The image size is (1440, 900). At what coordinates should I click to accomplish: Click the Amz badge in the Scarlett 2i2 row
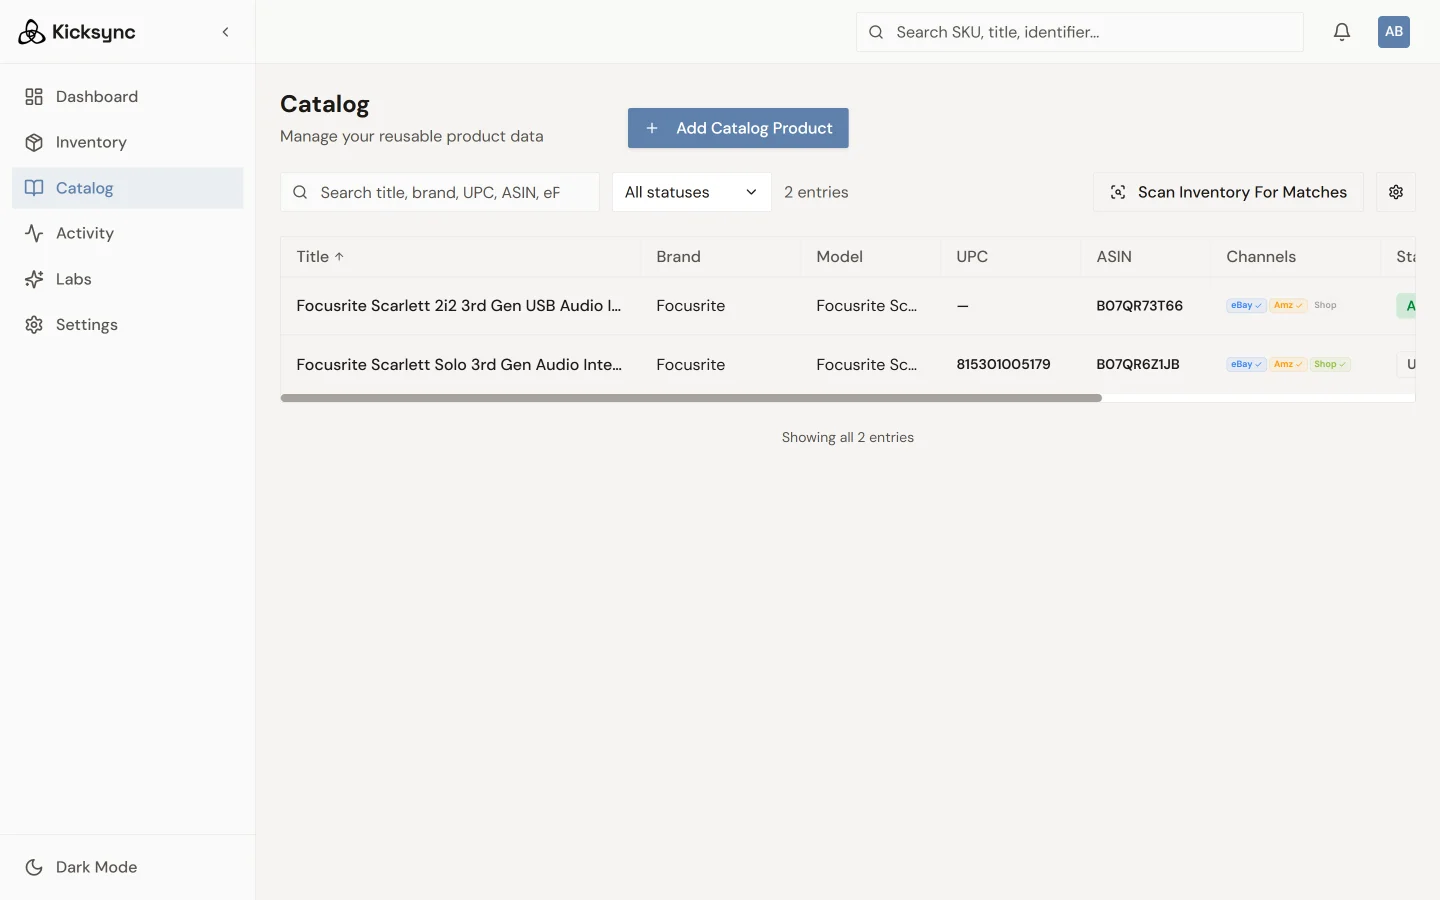[1288, 306]
